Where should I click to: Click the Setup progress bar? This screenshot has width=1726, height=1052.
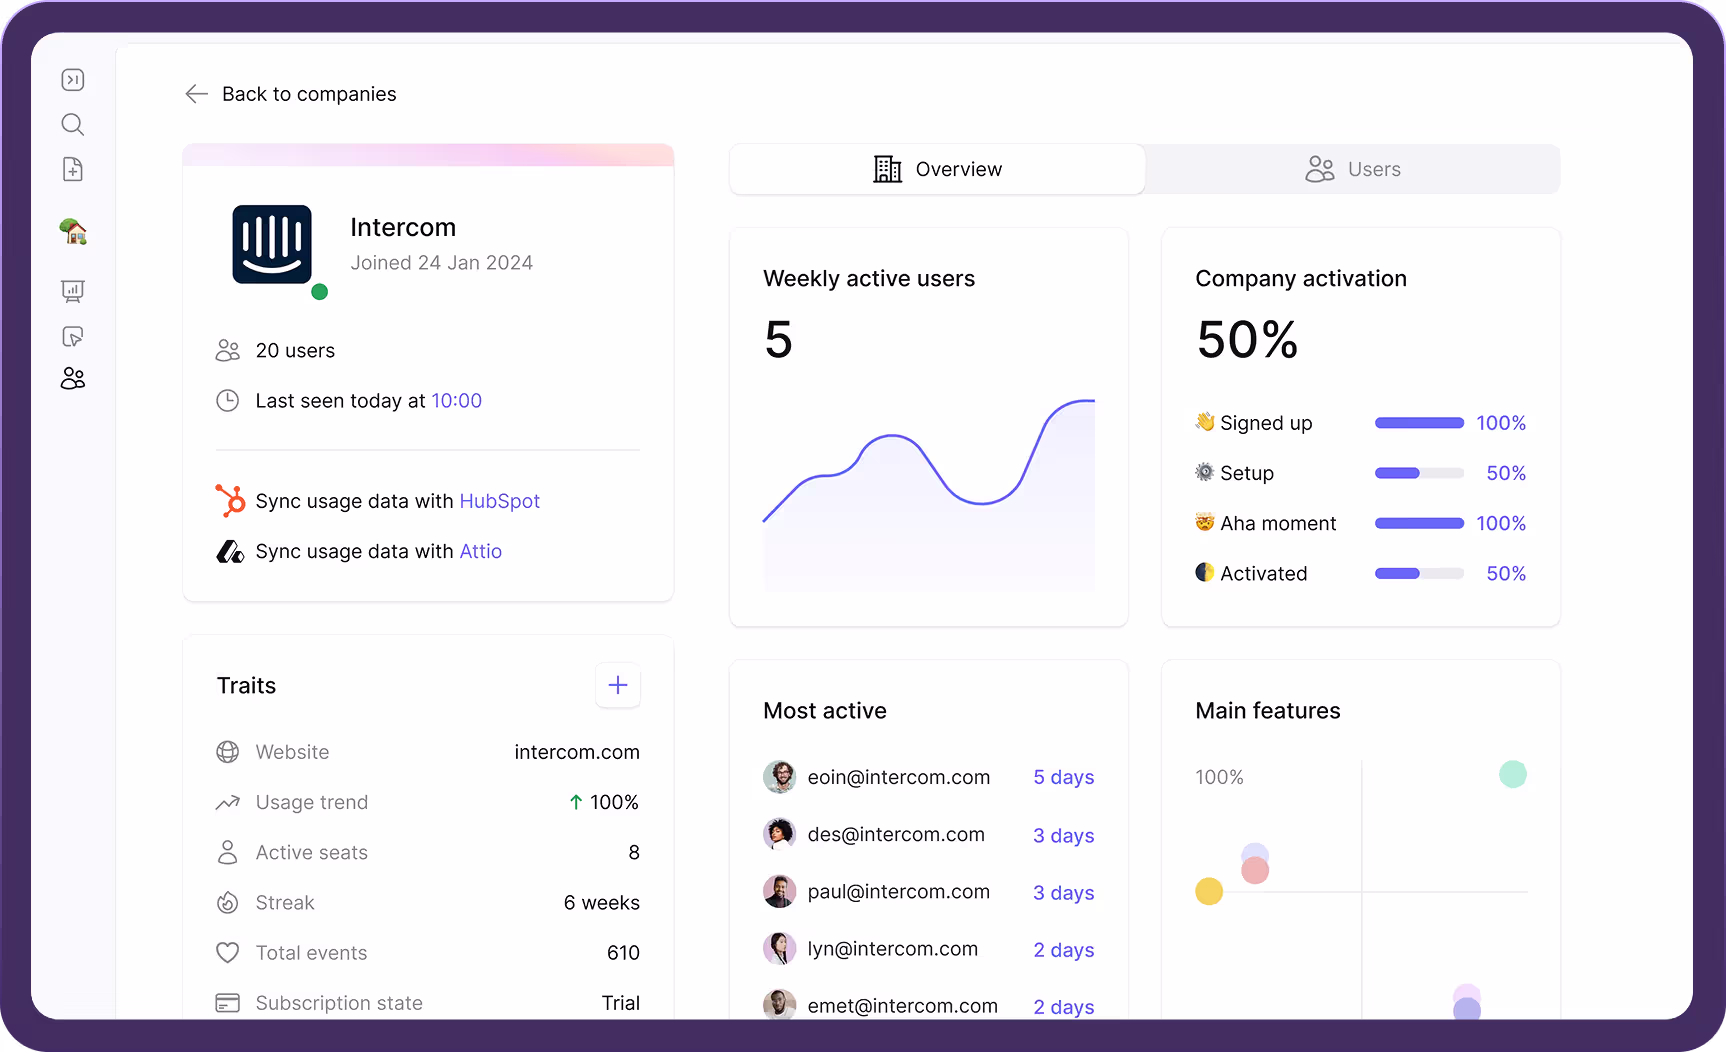(1419, 473)
